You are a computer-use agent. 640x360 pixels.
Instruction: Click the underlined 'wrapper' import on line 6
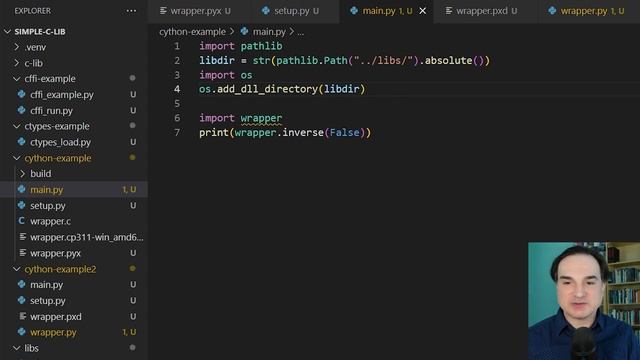pyautogui.click(x=261, y=118)
